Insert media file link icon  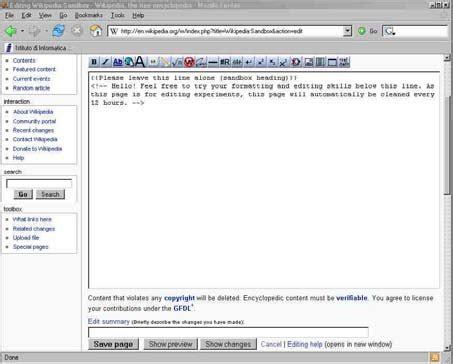(165, 62)
